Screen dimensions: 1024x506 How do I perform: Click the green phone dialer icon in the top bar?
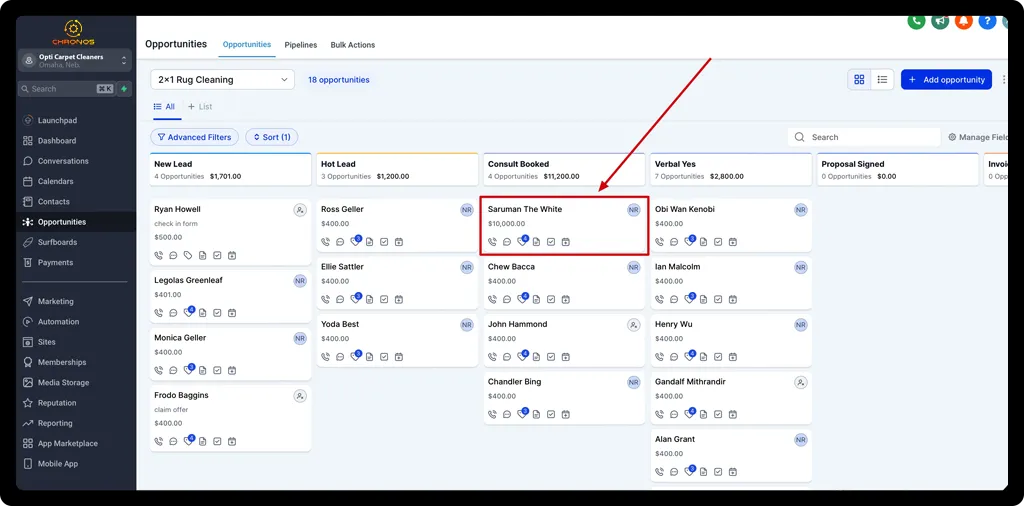tap(916, 21)
